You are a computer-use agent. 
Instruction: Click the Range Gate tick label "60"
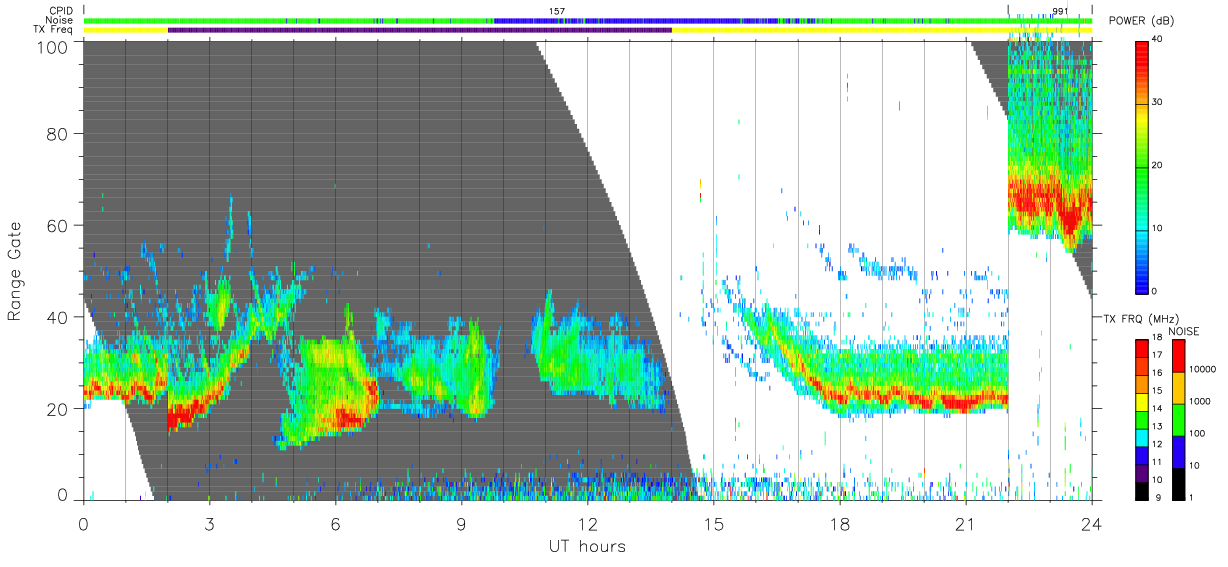[57, 226]
